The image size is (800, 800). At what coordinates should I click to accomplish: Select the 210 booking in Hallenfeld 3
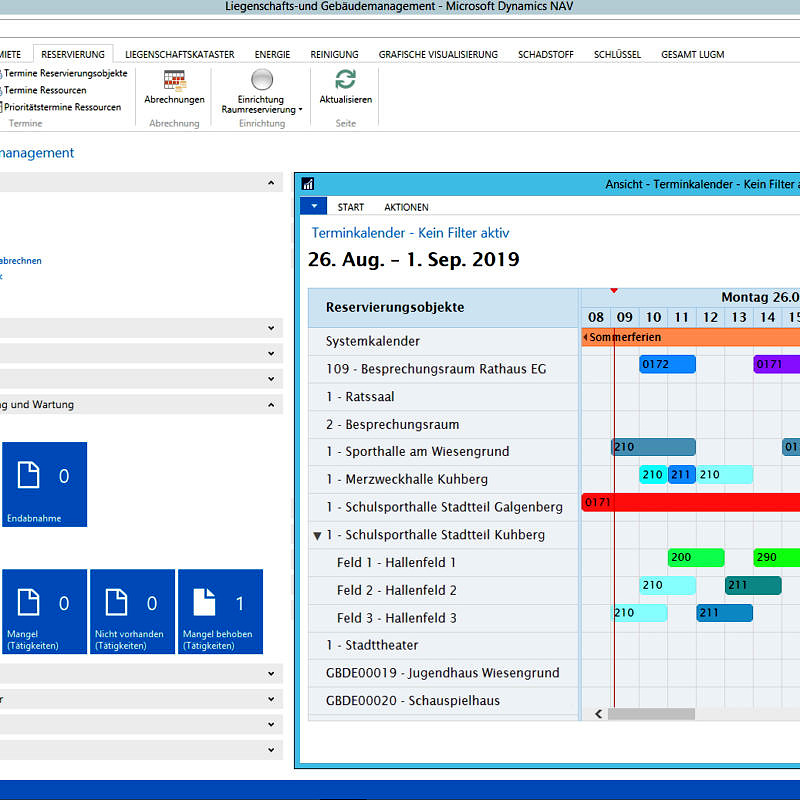pos(639,613)
